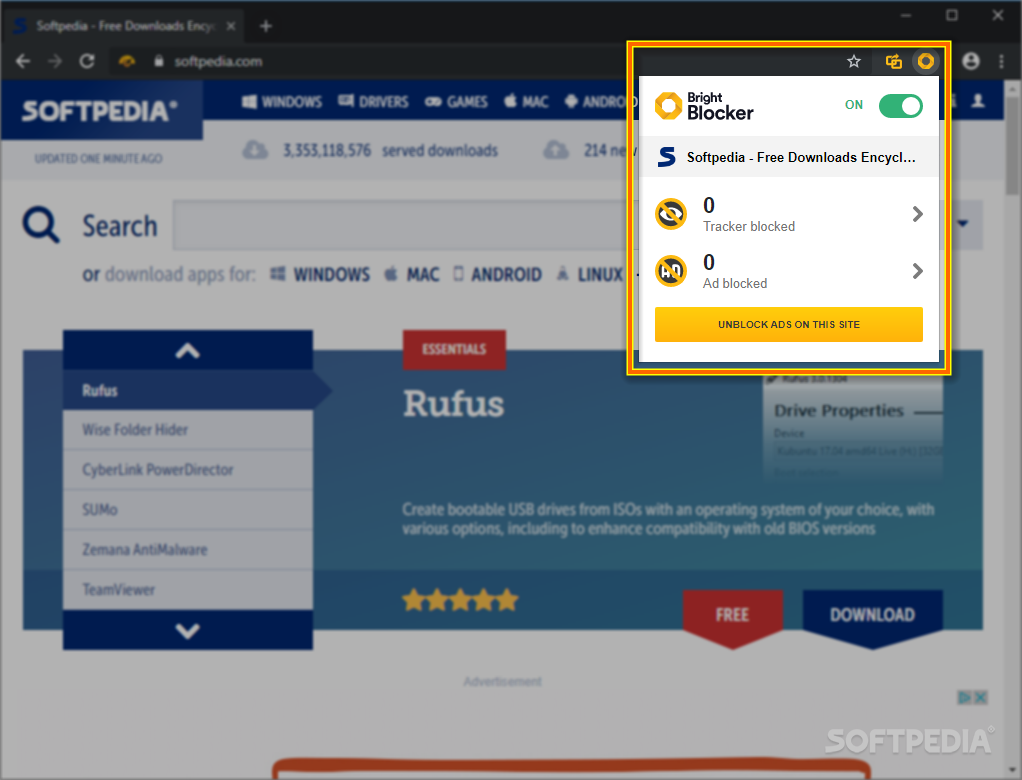
Task: Open Chrome's three-dot menu
Action: (x=1001, y=61)
